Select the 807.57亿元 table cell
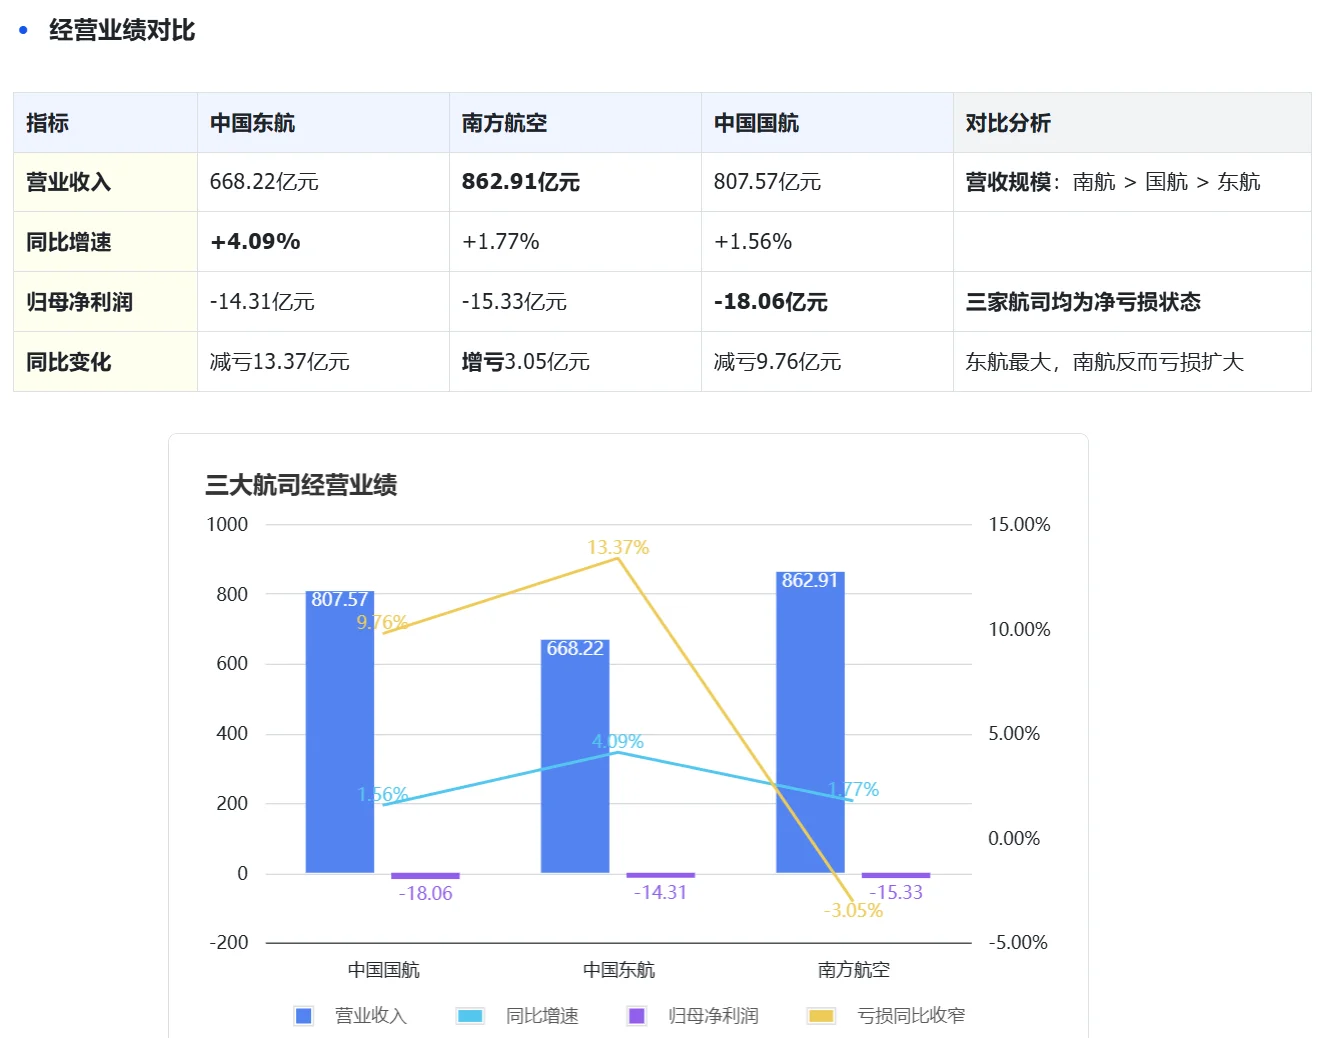This screenshot has height=1038, width=1319. [x=827, y=182]
